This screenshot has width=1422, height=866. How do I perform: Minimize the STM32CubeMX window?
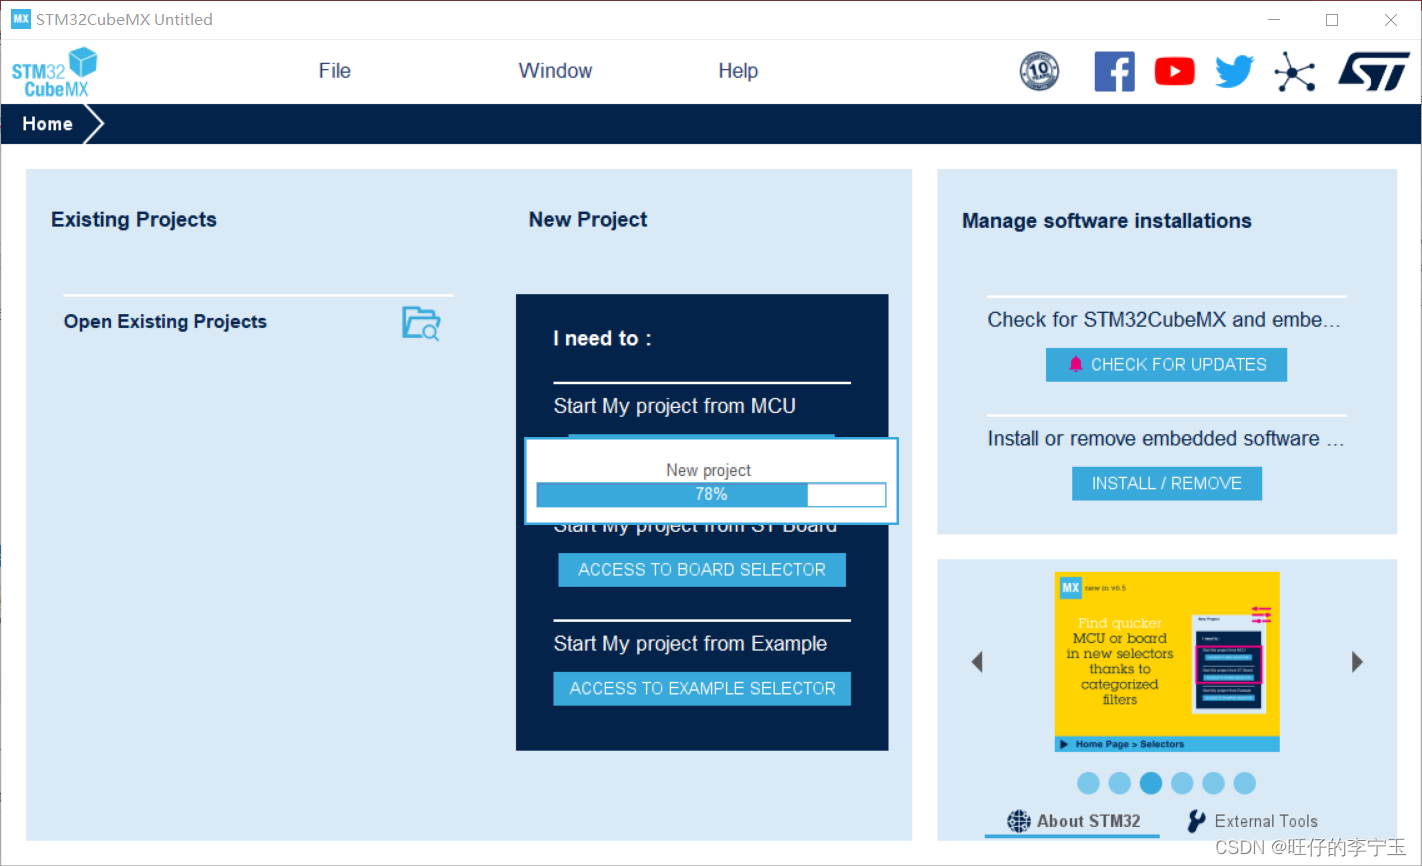click(1274, 20)
